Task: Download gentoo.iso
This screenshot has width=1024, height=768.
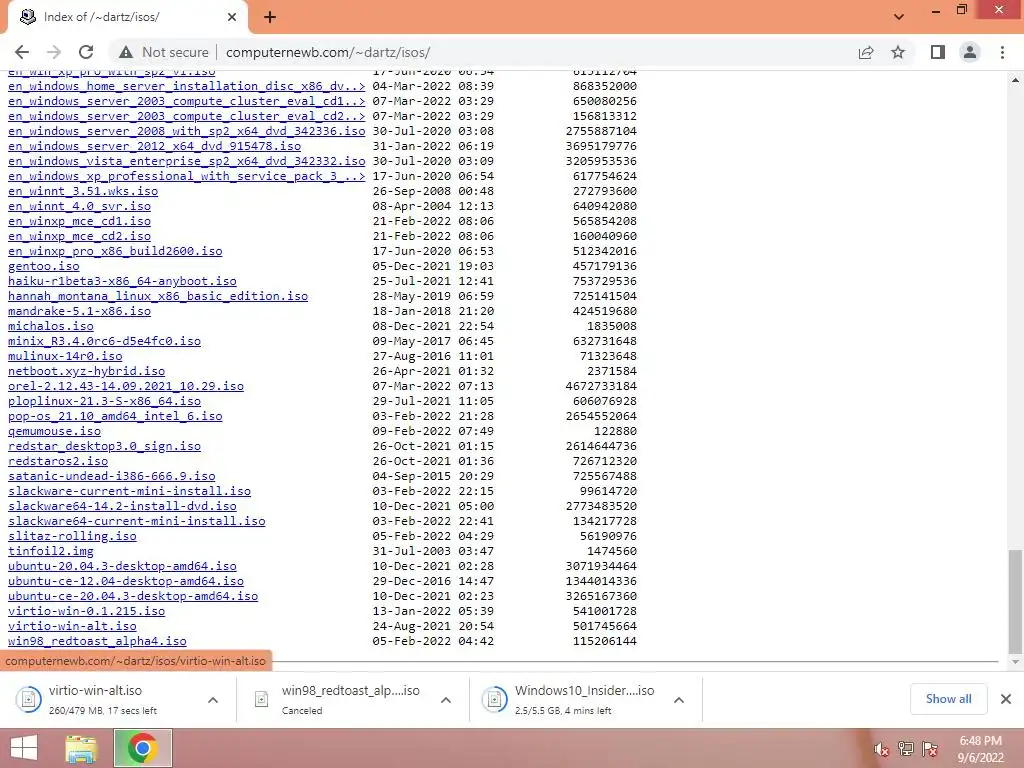Action: pyautogui.click(x=44, y=266)
